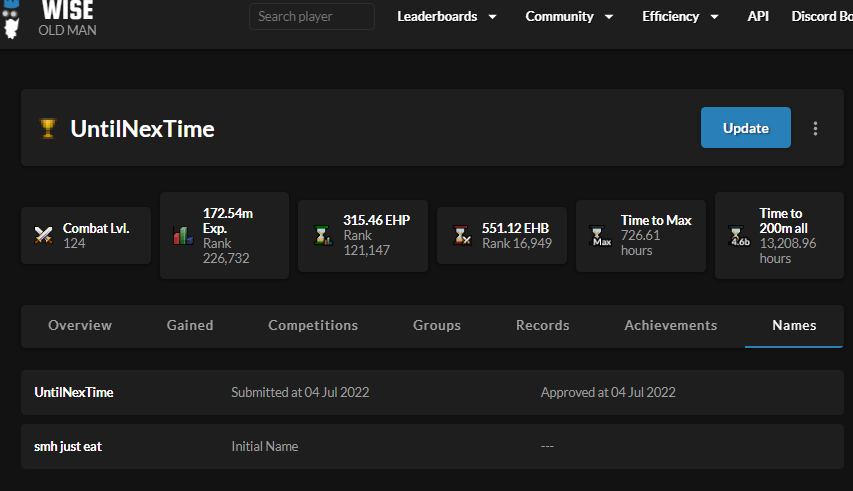Click the Rank 226,732 text

[x=226, y=251]
